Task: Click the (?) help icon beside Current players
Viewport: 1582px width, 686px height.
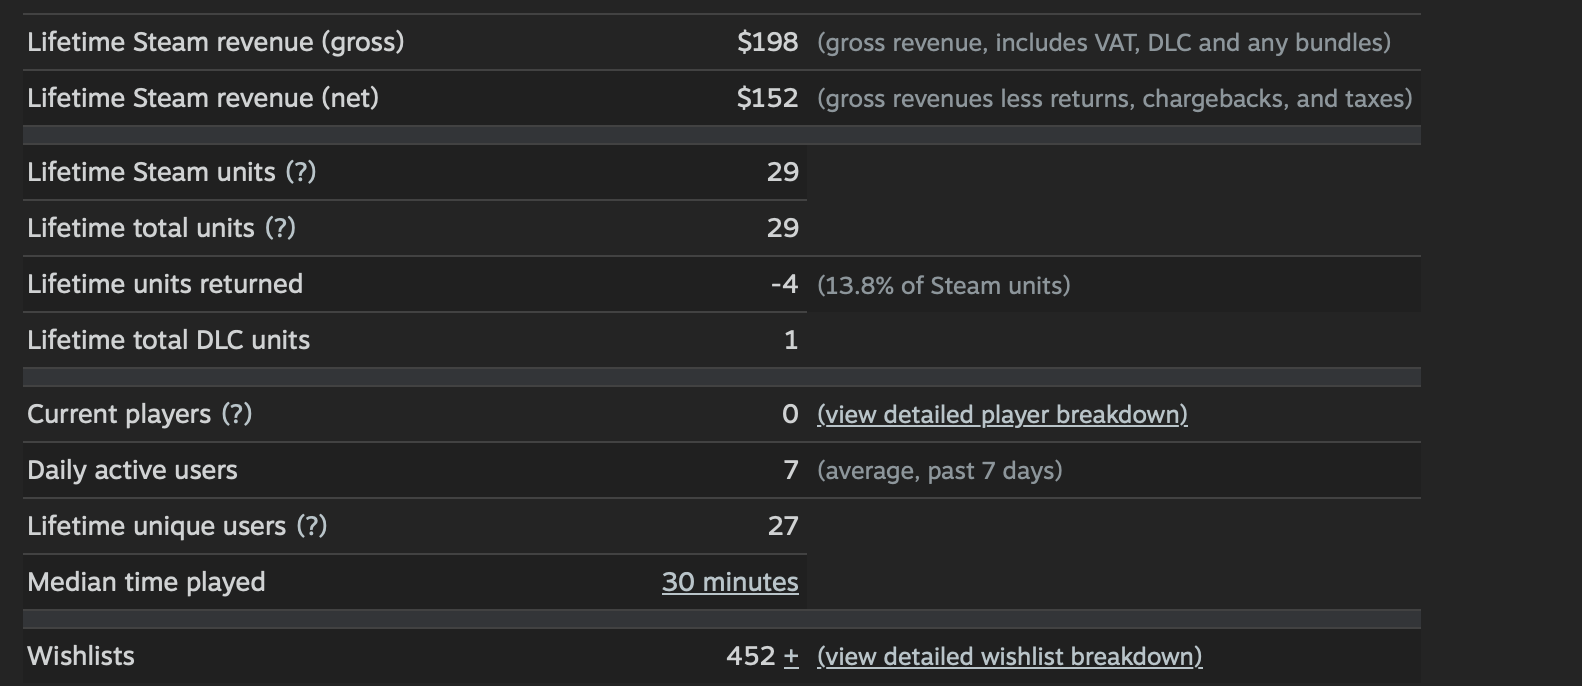Action: point(237,414)
